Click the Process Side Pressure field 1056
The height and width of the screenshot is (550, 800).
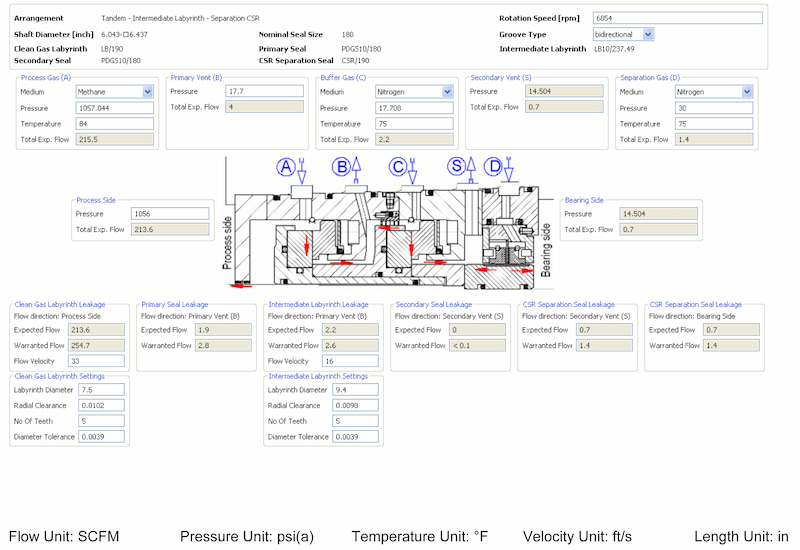point(170,214)
